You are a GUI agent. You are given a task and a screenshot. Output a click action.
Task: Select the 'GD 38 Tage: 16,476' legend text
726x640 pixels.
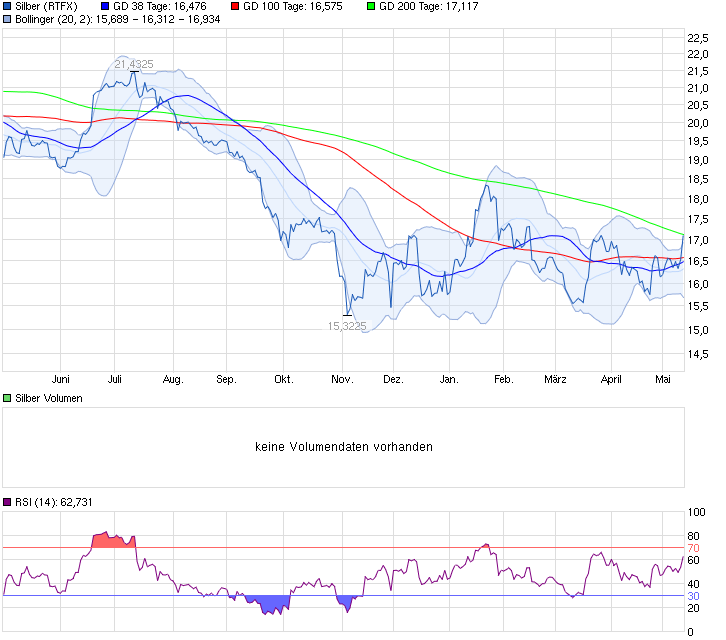160,6
